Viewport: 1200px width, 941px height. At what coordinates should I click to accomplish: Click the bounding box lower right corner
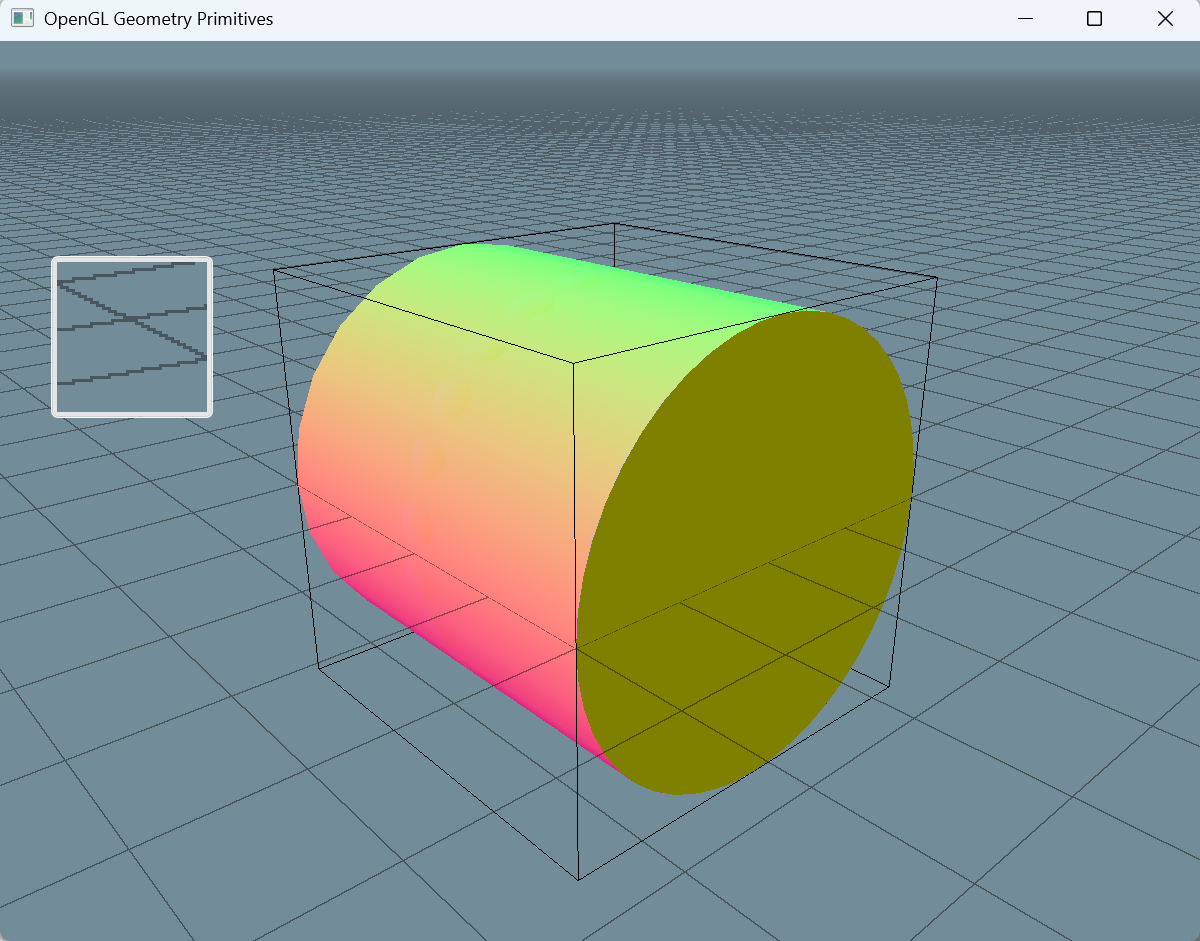point(890,685)
